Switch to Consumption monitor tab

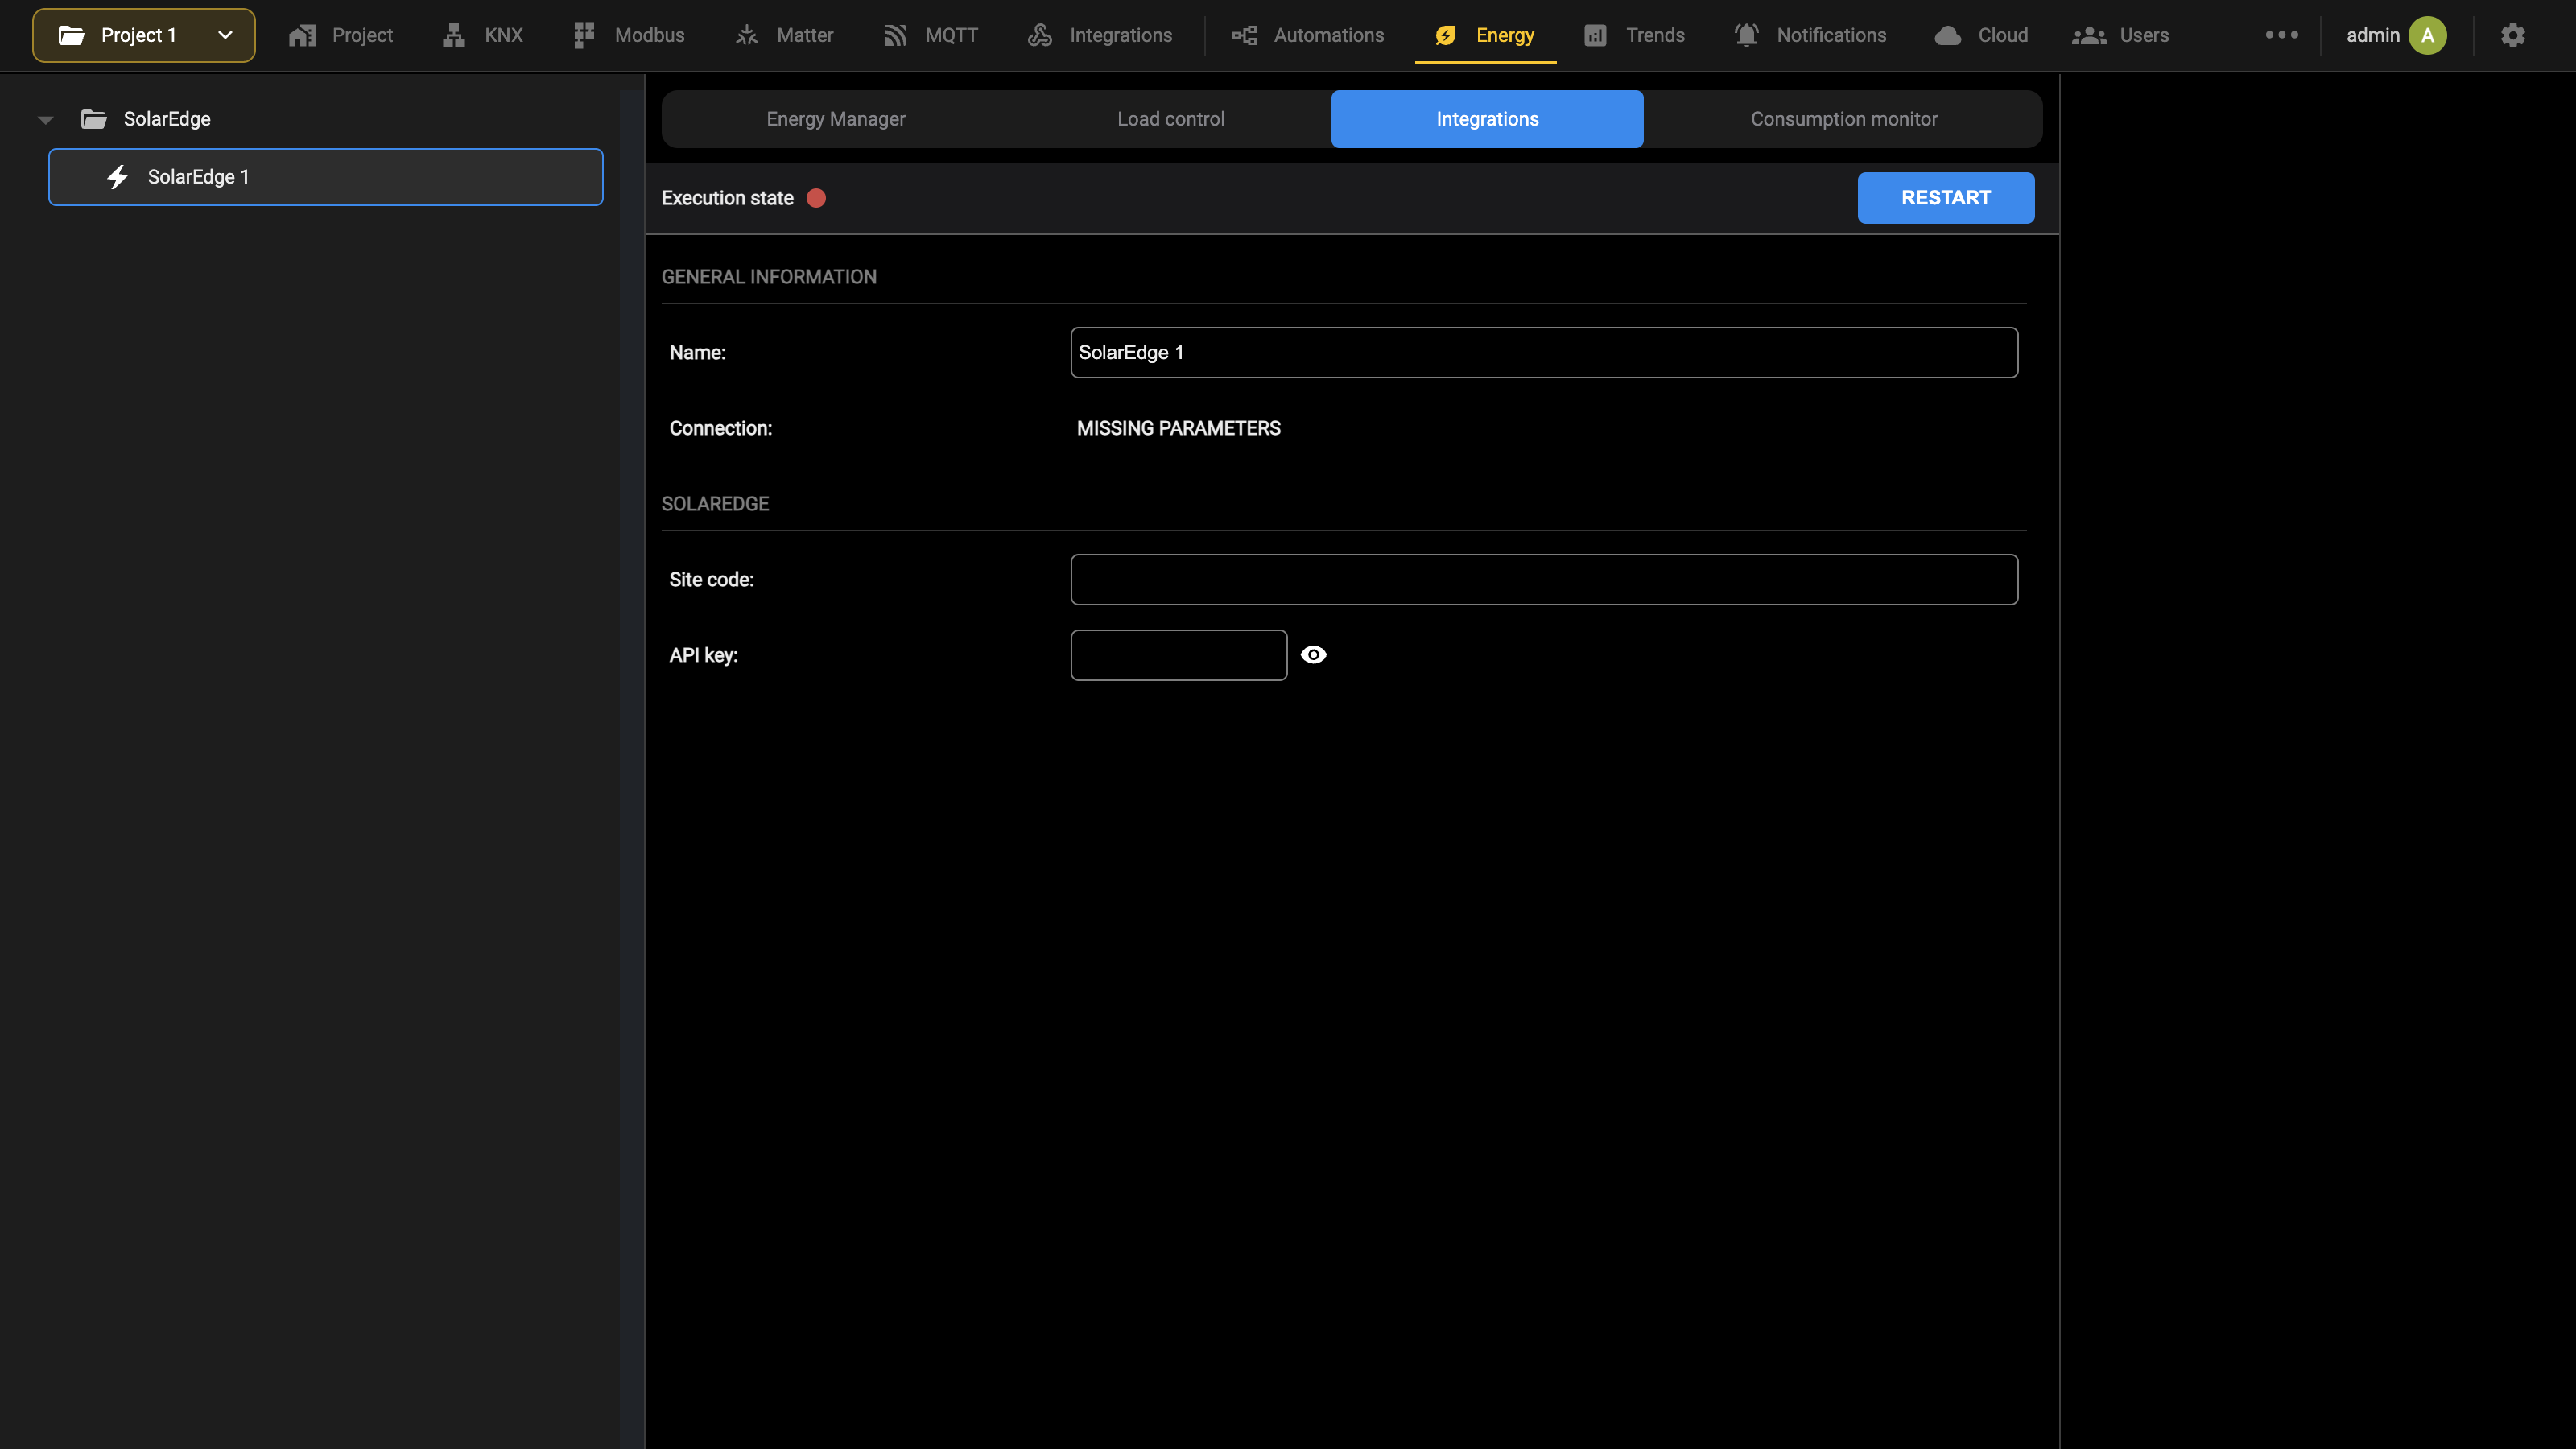click(1844, 119)
